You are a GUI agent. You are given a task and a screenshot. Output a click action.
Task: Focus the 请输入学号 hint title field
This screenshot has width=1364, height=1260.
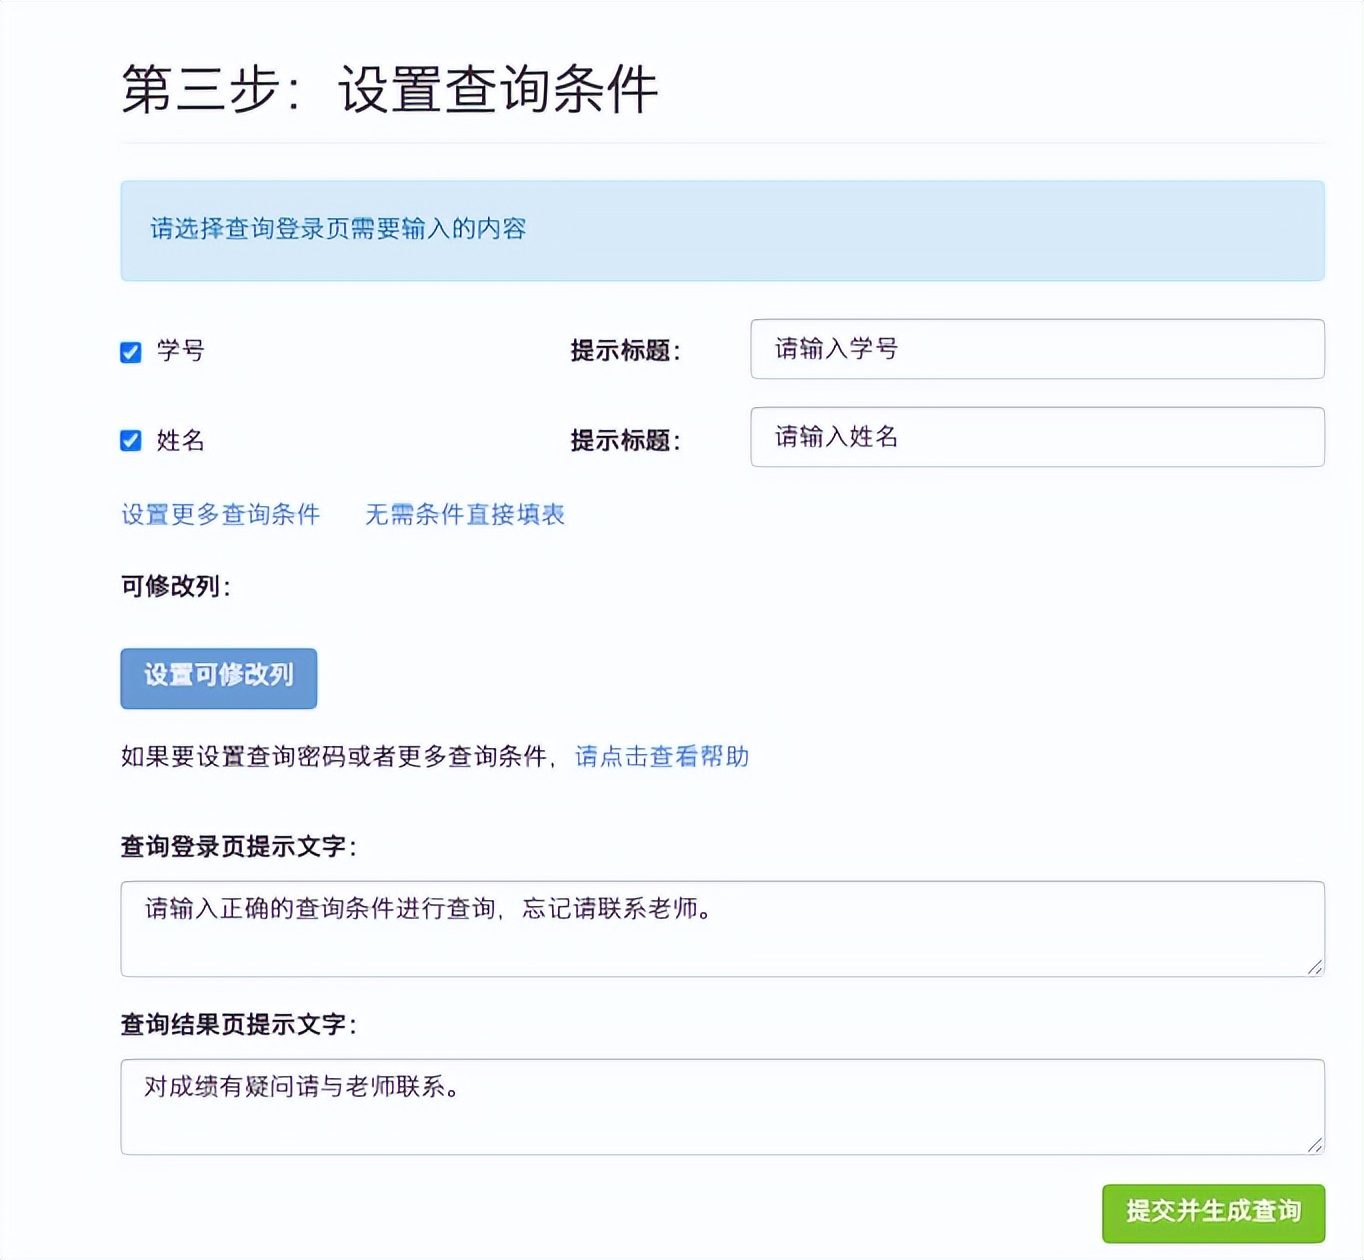tap(1037, 349)
